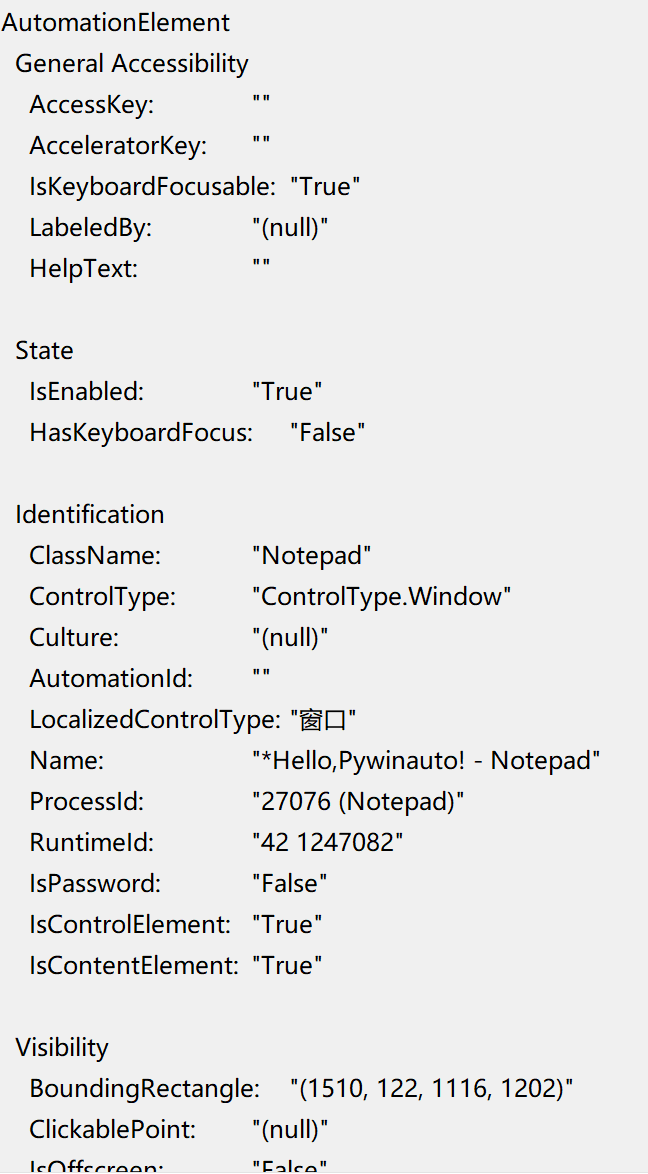Select the ClassName property label
This screenshot has height=1174, width=648.
point(95,556)
